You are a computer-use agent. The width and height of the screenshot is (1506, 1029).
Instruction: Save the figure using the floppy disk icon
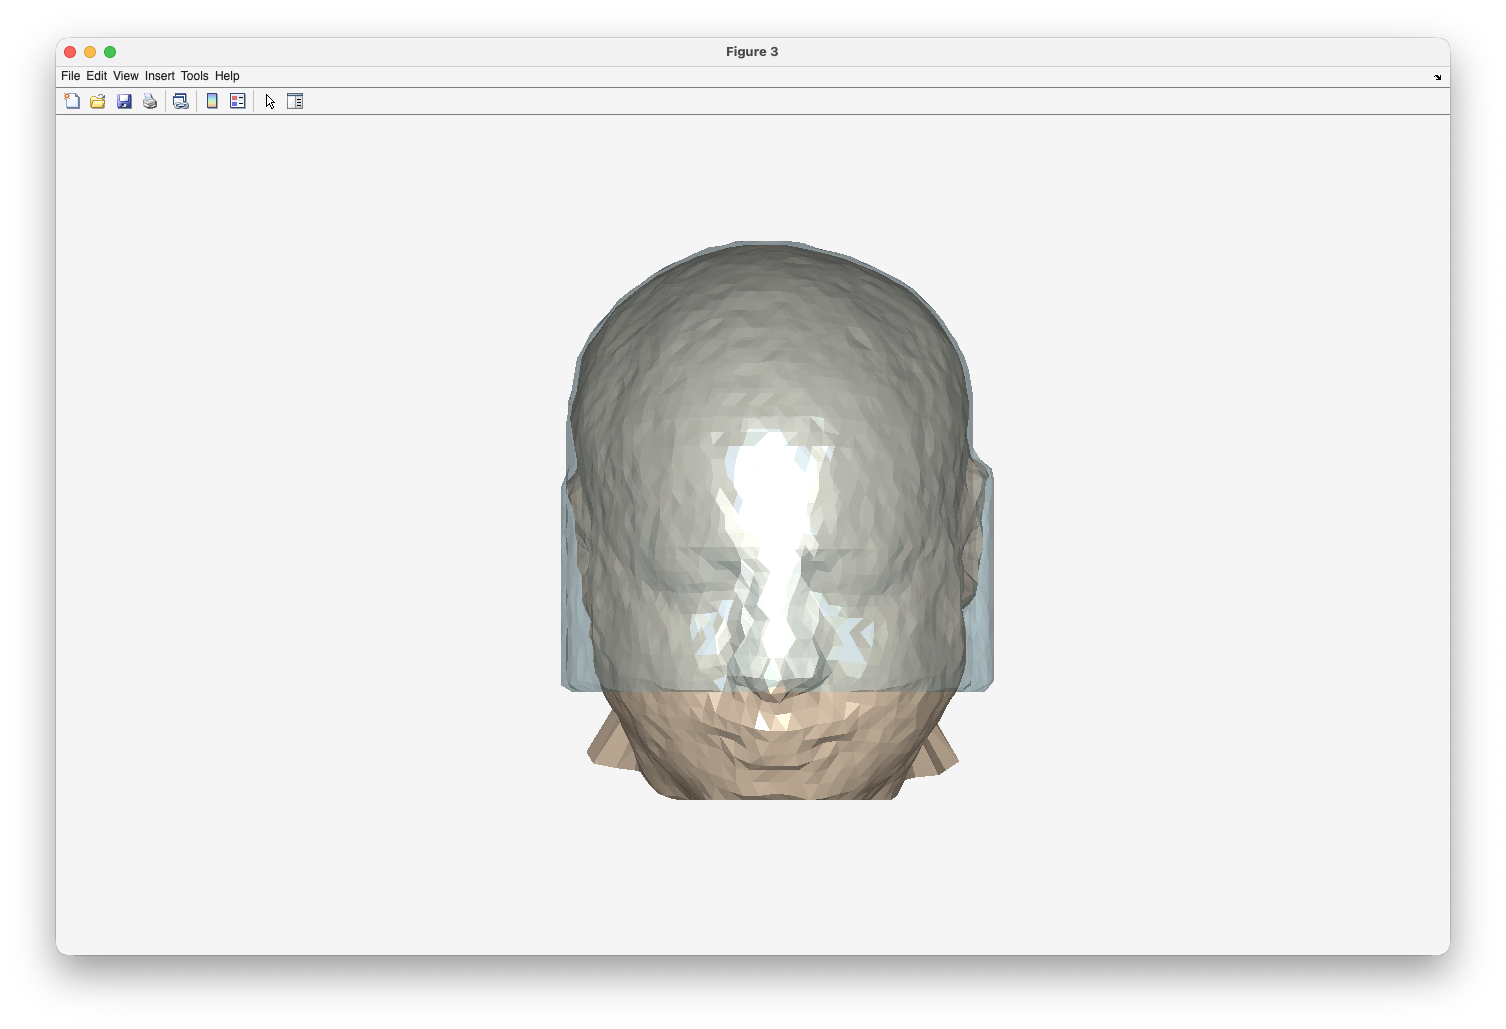coord(124,101)
